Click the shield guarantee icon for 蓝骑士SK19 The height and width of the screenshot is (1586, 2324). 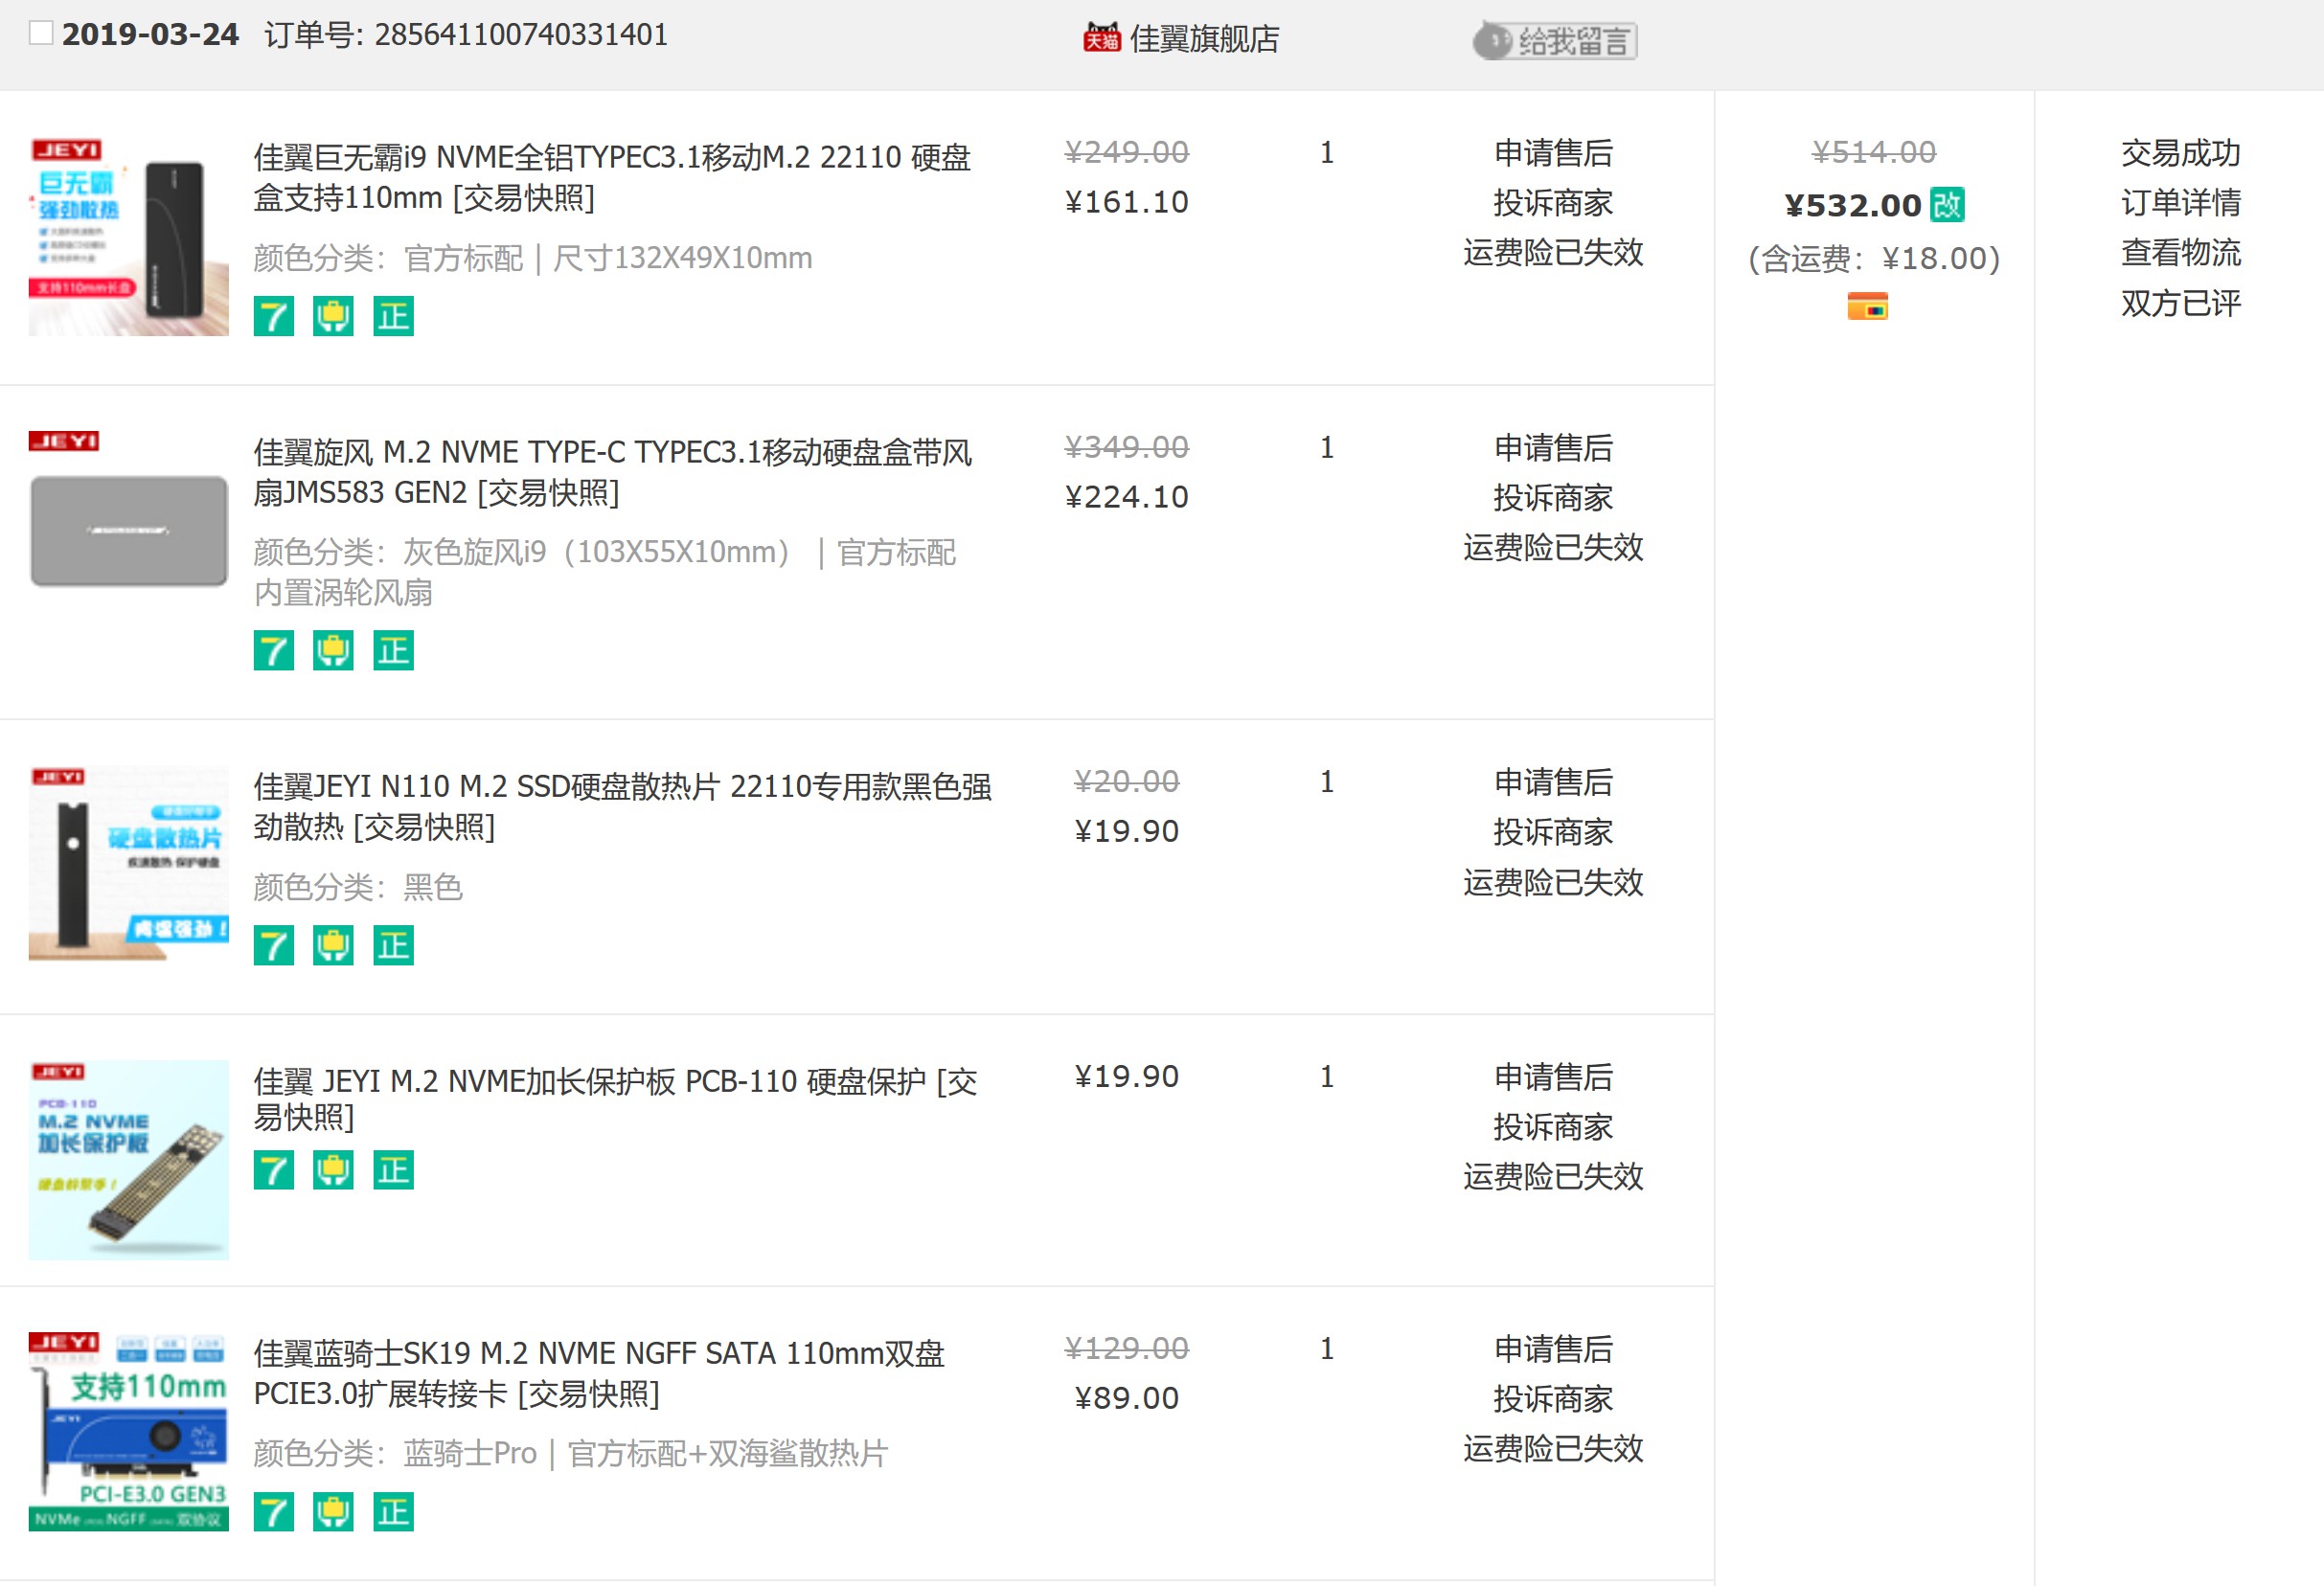point(333,1512)
